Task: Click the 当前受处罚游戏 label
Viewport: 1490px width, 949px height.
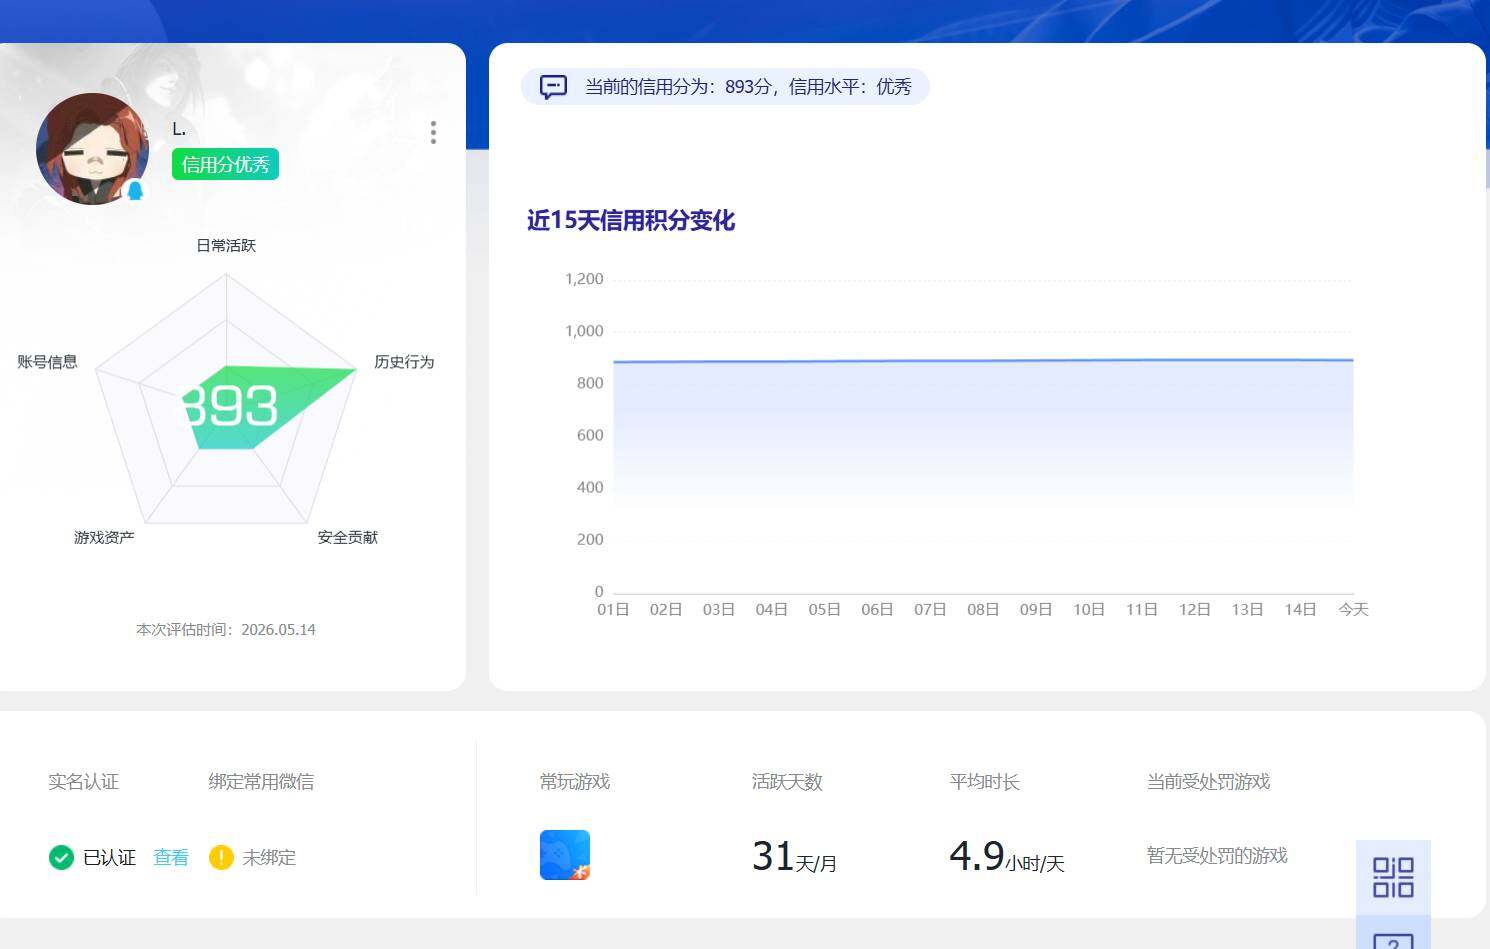Action: coord(1208,781)
